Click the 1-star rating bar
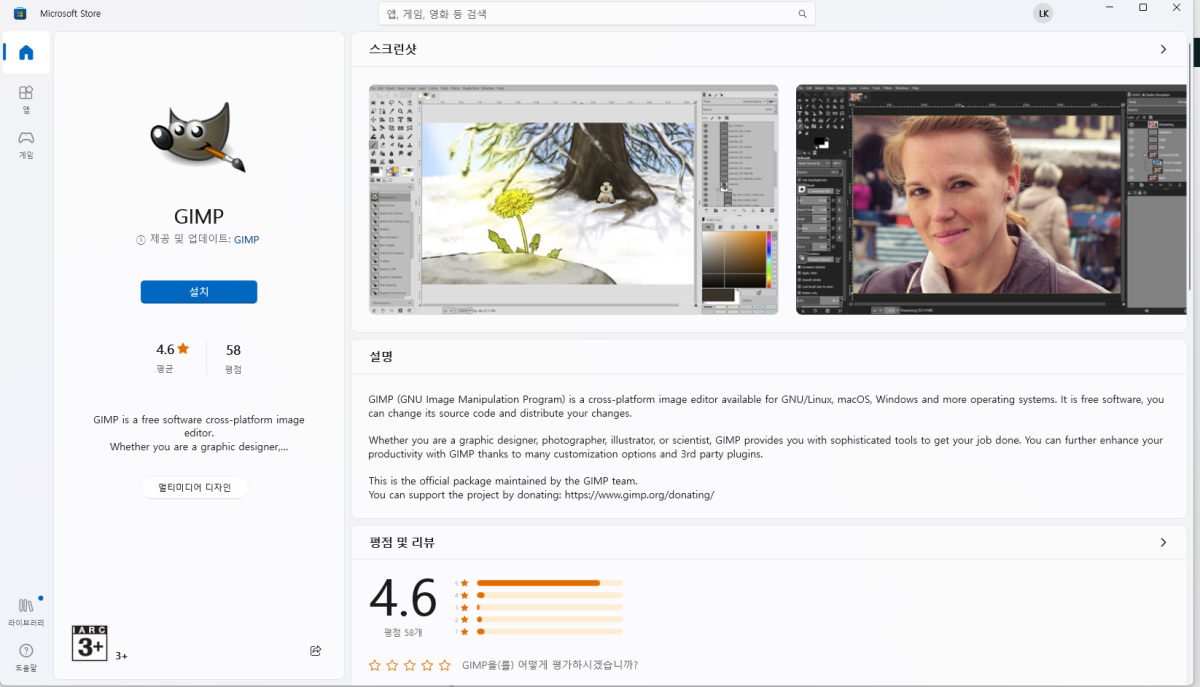 549,632
